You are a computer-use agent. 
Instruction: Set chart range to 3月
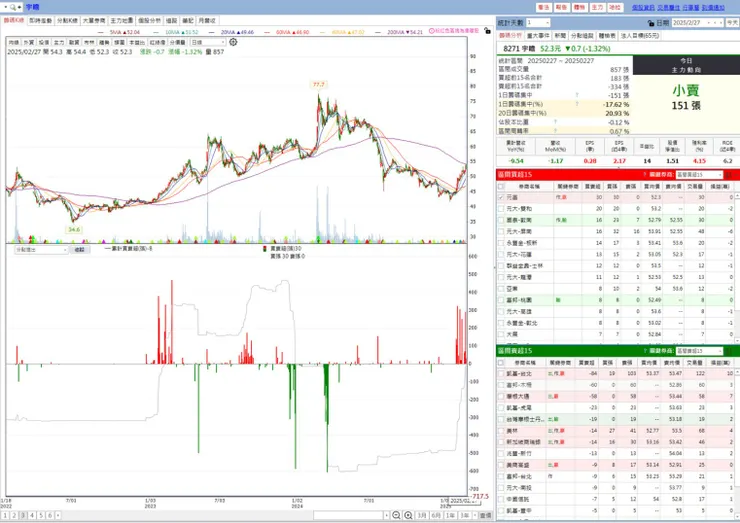click(422, 515)
